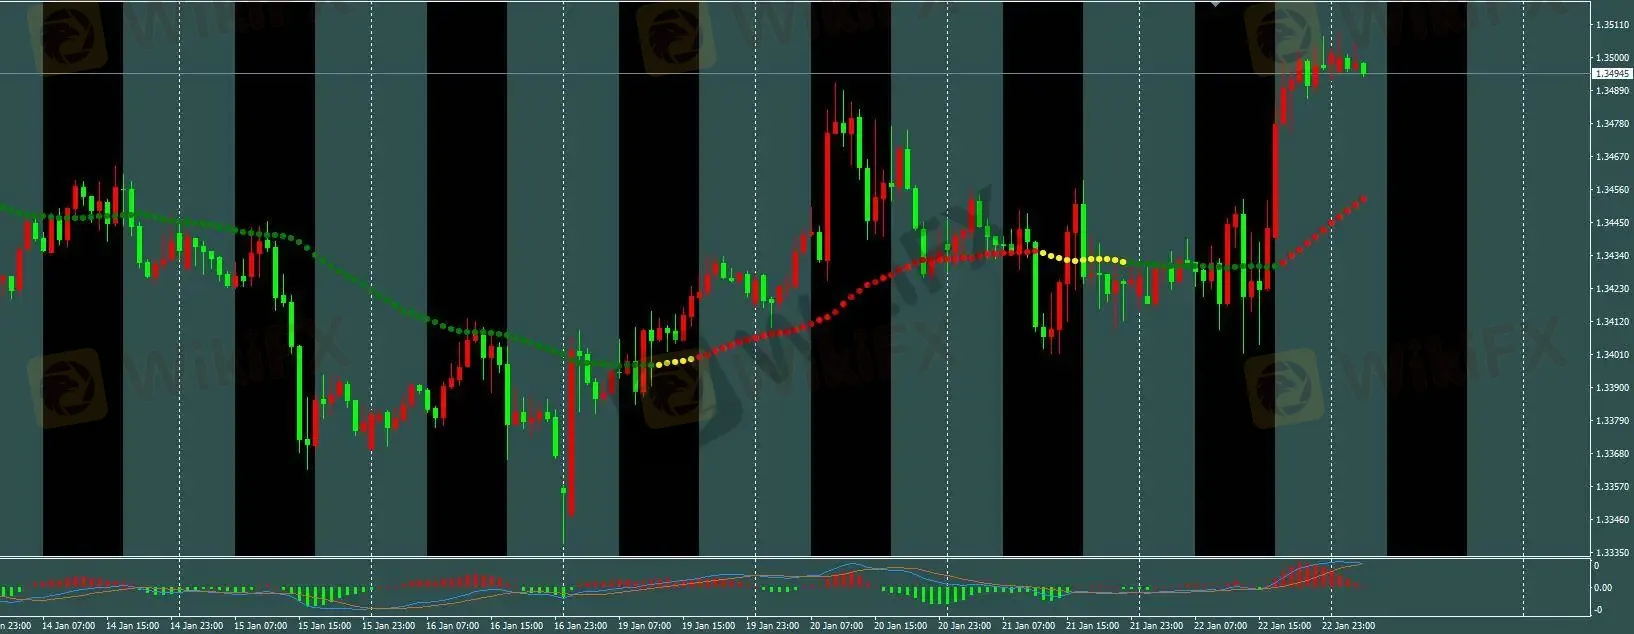Click the current price label 1.34945
The image size is (1634, 634).
point(1611,74)
